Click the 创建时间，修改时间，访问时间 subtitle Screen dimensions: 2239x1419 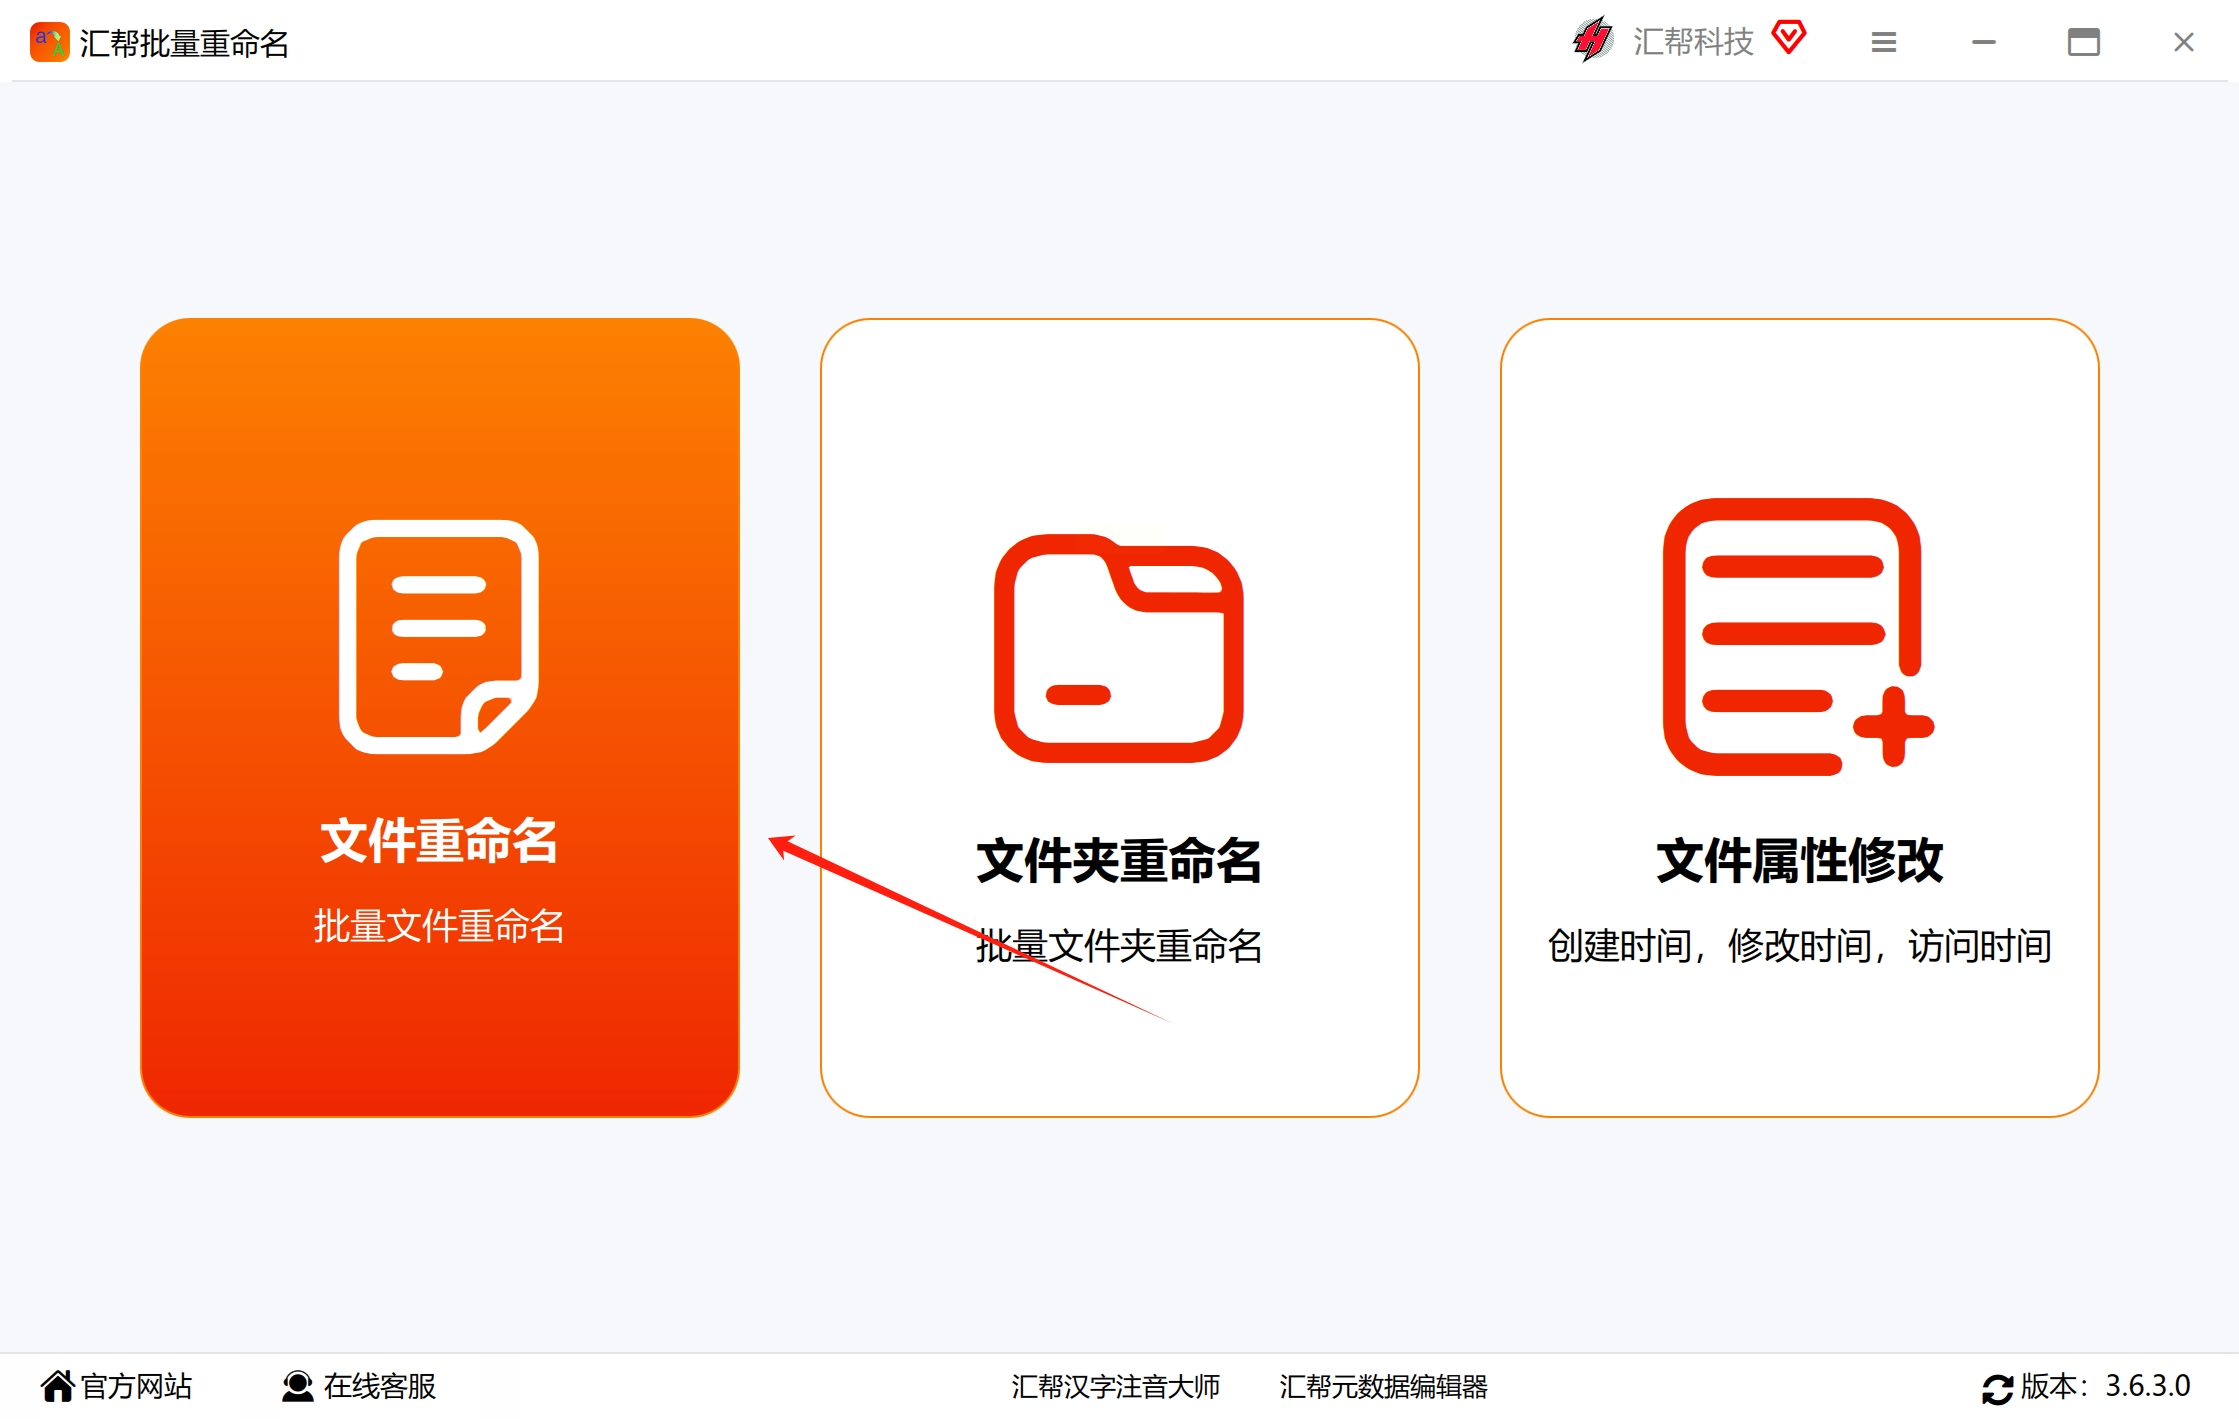[x=1799, y=946]
